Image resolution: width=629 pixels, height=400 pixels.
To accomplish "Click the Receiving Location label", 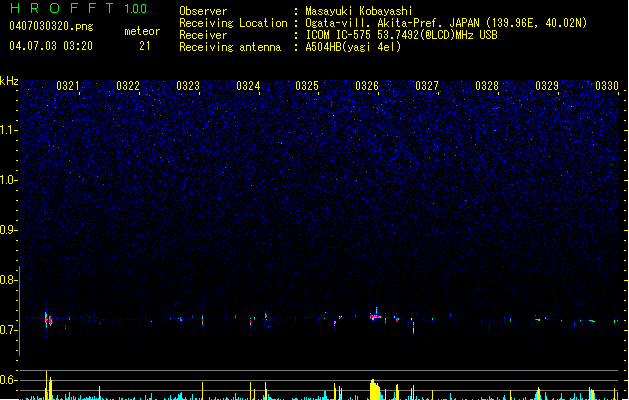I will coord(233,23).
